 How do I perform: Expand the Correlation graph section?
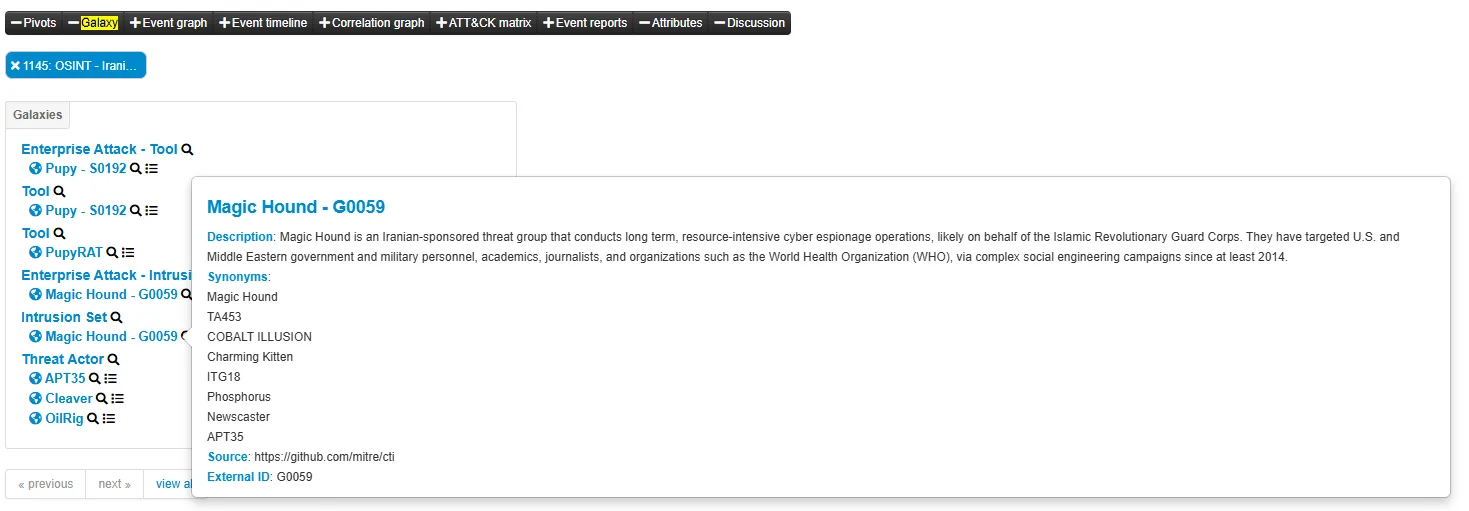371,23
